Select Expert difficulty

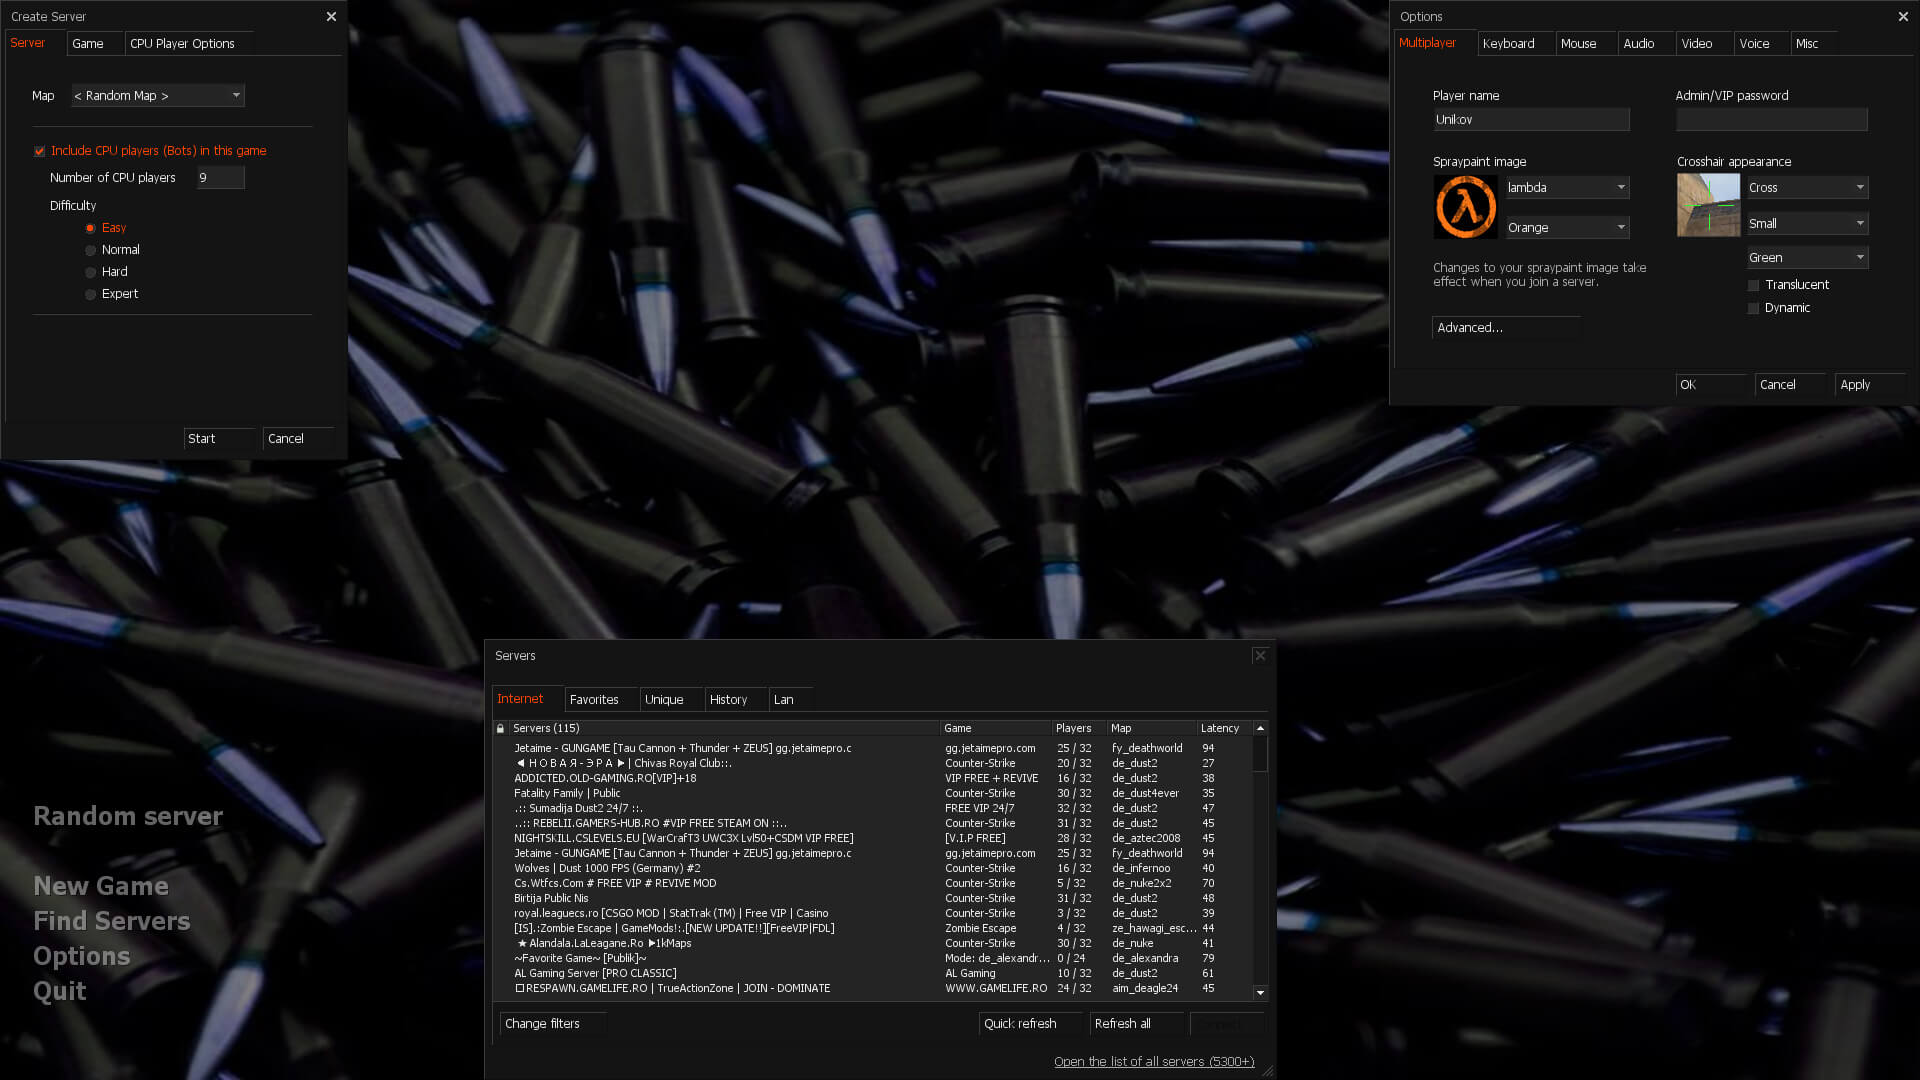[x=91, y=294]
